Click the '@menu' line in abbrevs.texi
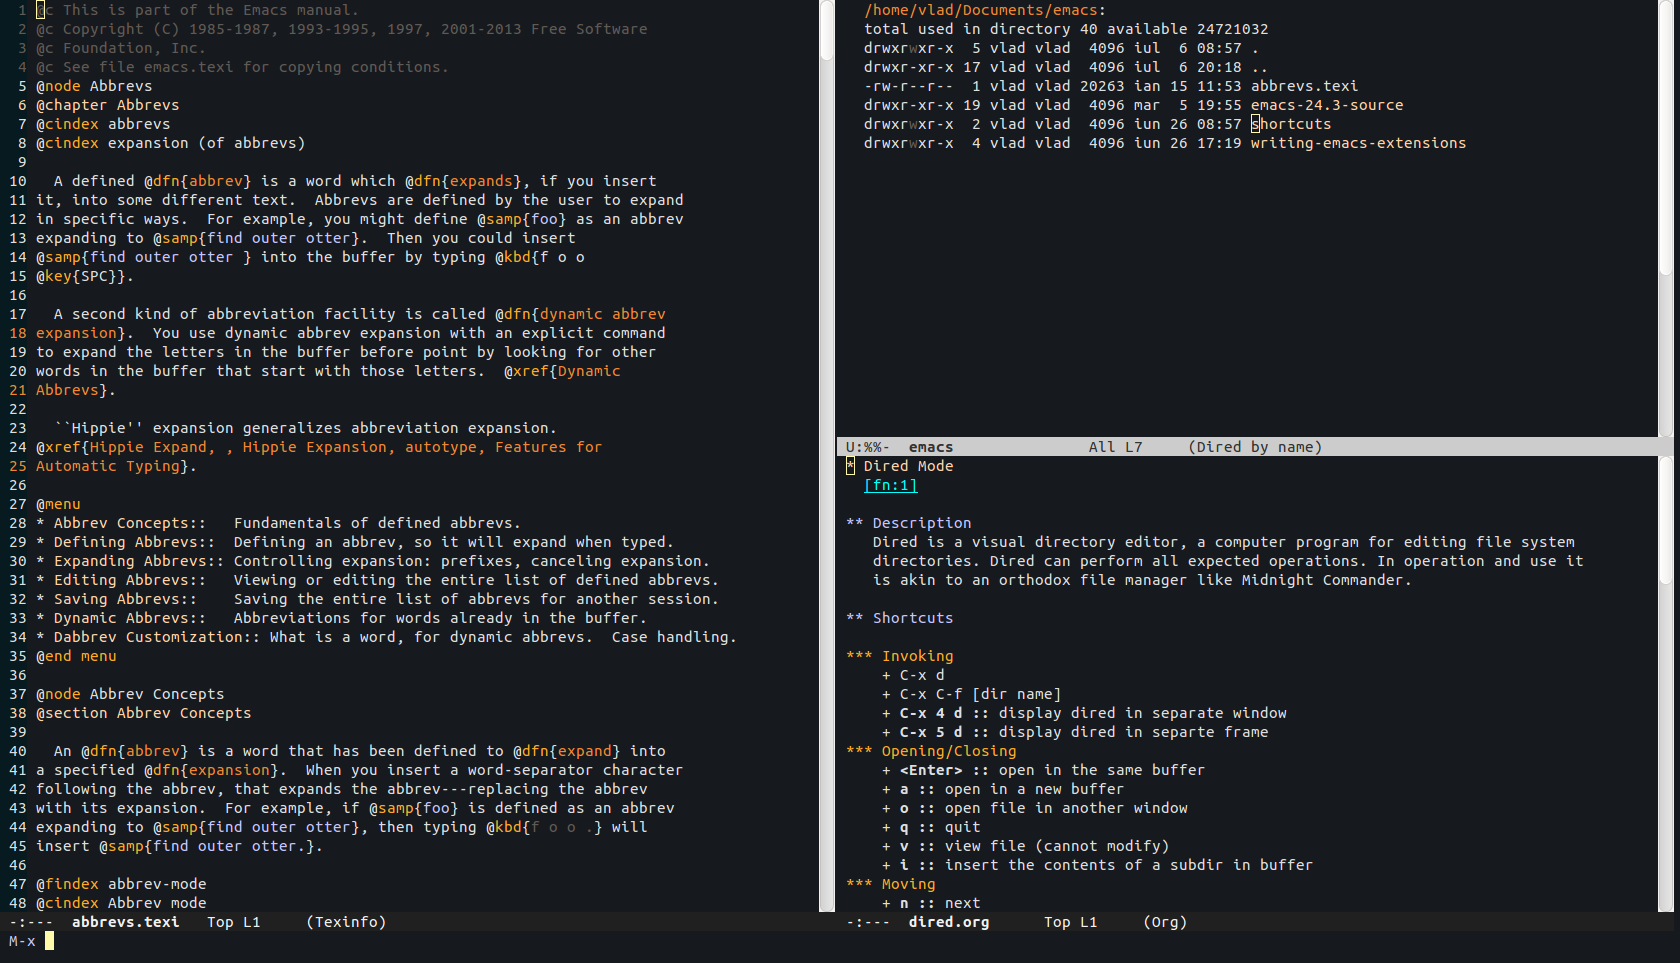The width and height of the screenshot is (1680, 963). tap(58, 504)
